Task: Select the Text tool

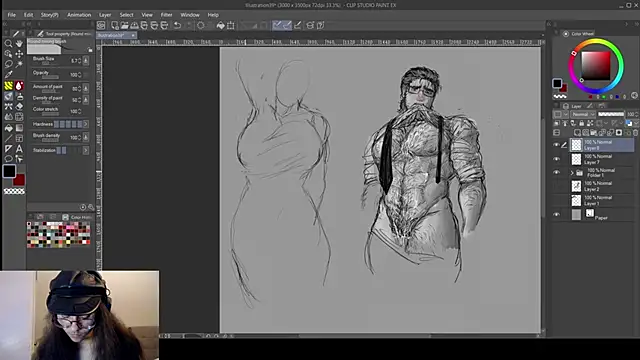Action: pos(19,149)
